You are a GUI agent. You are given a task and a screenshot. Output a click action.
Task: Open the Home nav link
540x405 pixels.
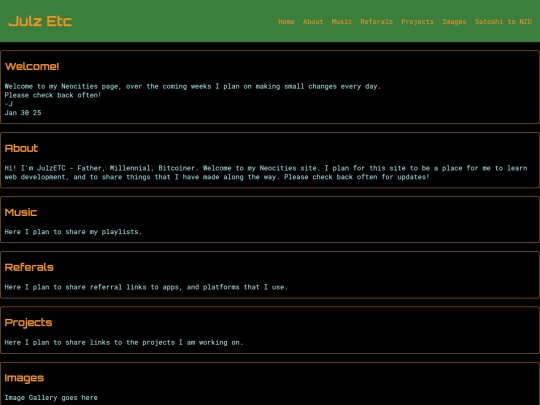286,22
